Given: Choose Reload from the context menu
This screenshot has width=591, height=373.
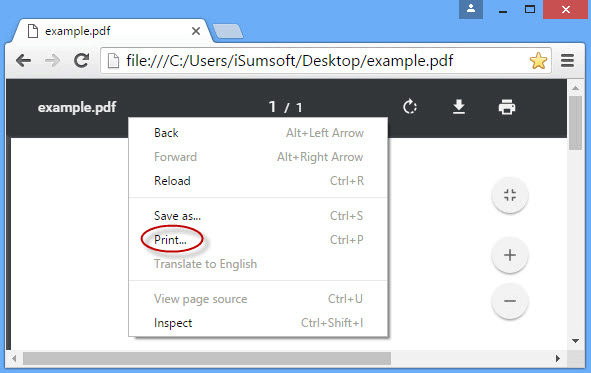Looking at the screenshot, I should coord(258,181).
